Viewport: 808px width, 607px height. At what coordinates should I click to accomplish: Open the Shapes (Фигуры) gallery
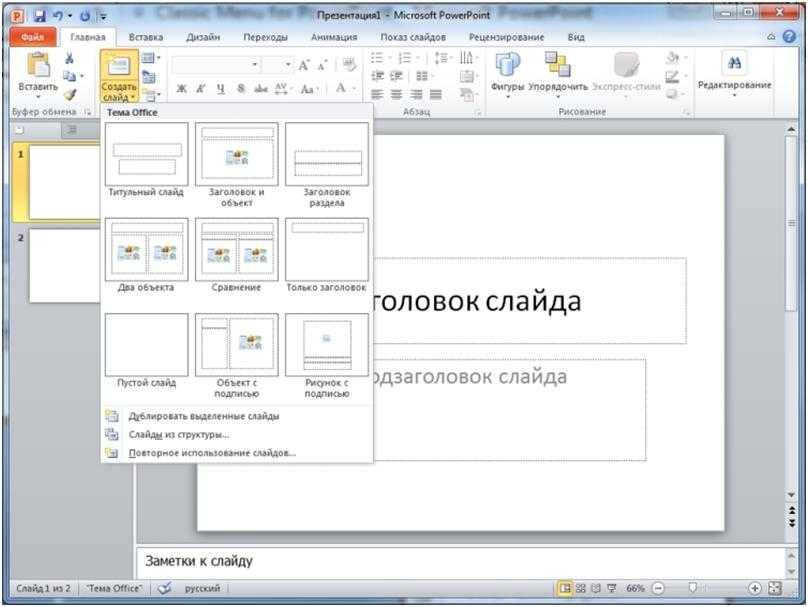coord(508,74)
